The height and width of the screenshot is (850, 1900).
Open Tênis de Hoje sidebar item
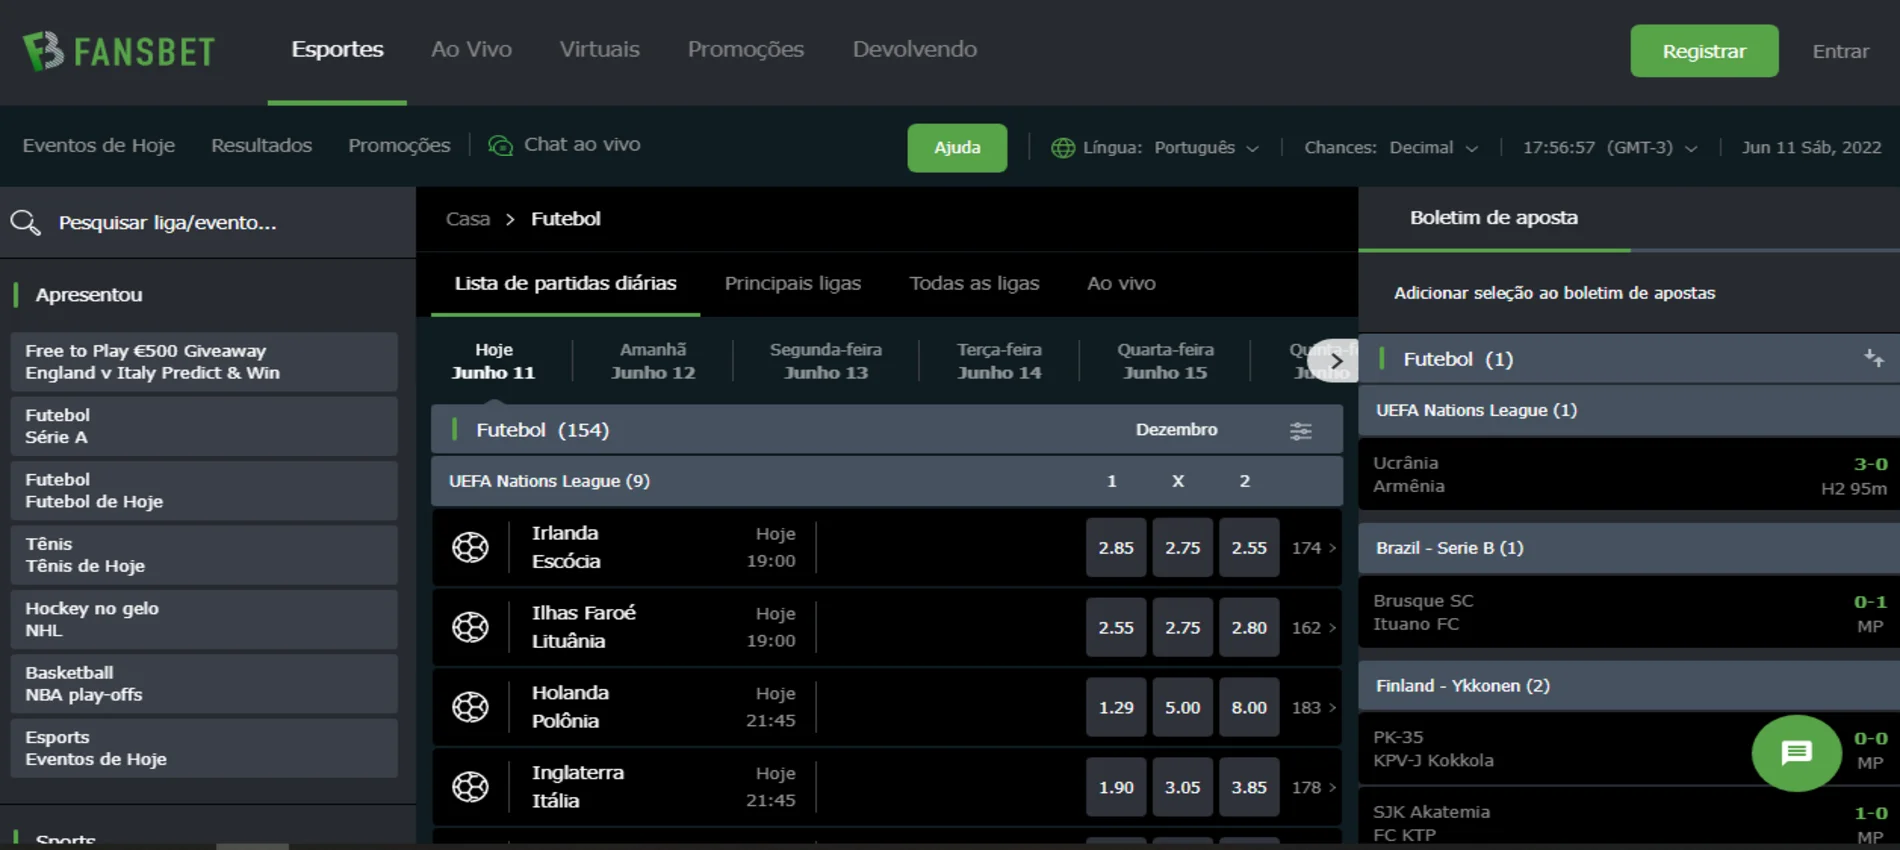204,555
